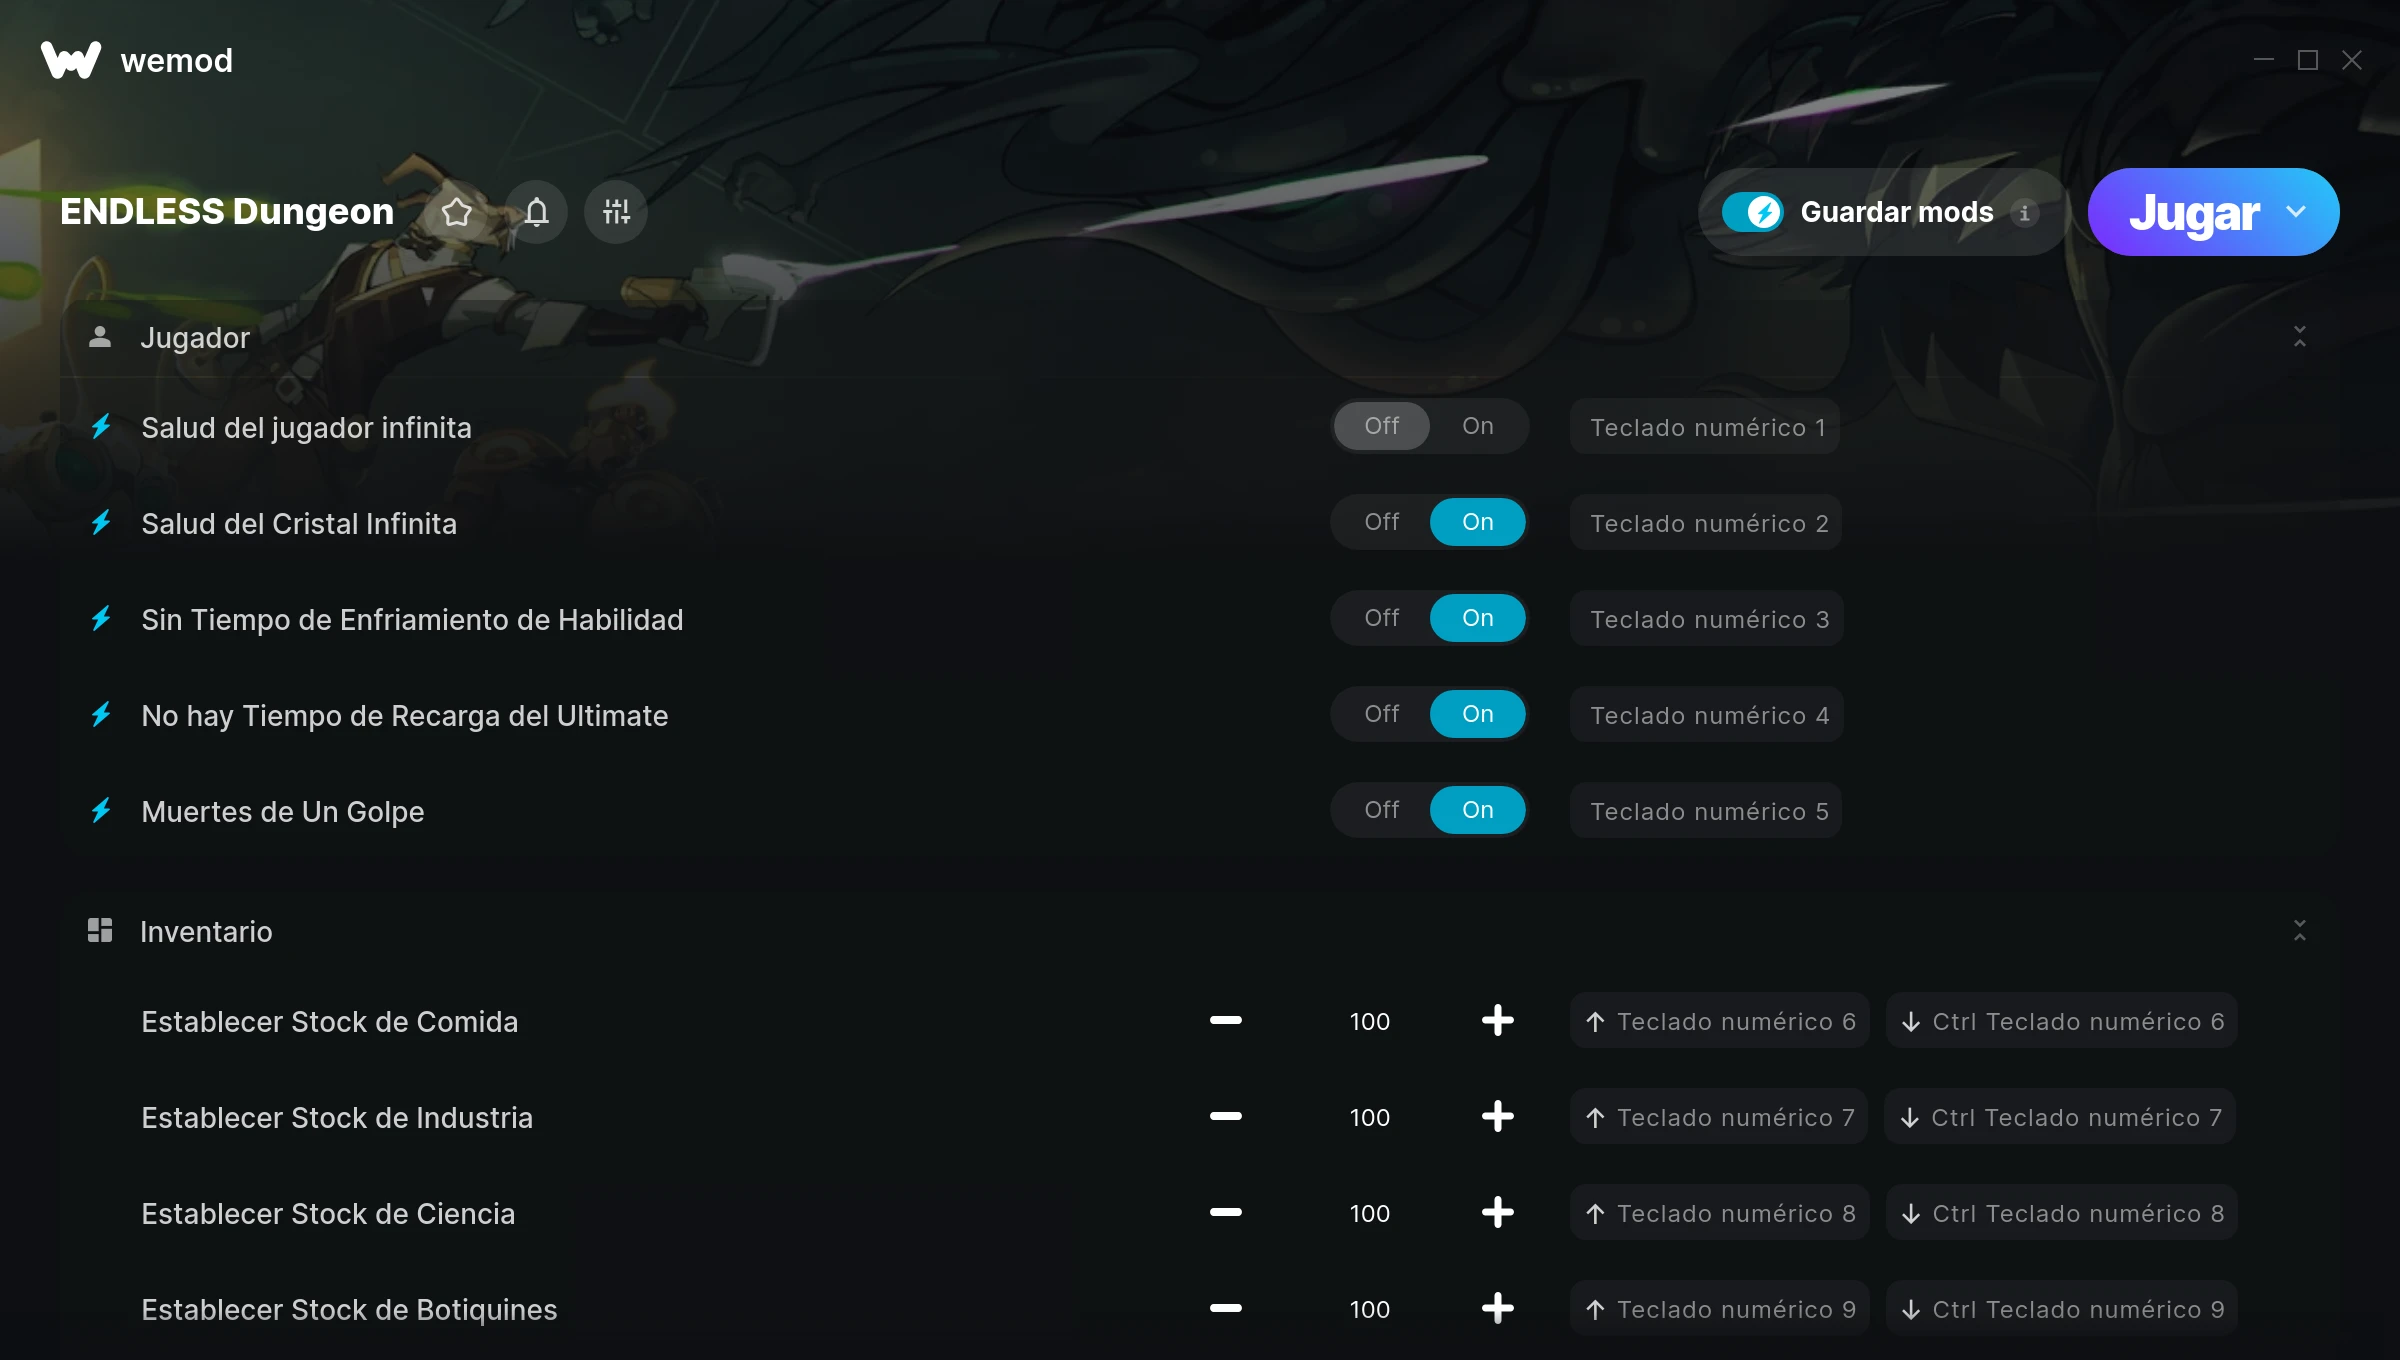
Task: Click the WeMod logo icon
Action: click(x=71, y=60)
